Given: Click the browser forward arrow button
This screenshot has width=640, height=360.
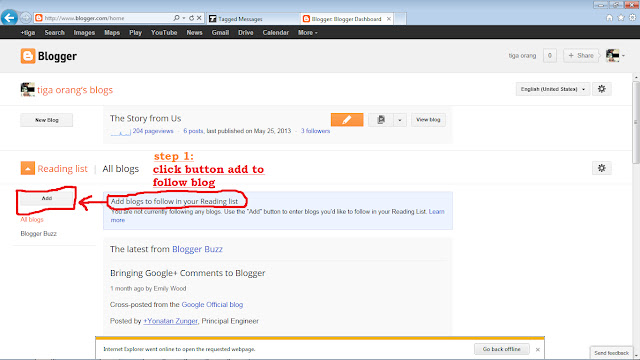Looking at the screenshot, I should coord(25,18).
